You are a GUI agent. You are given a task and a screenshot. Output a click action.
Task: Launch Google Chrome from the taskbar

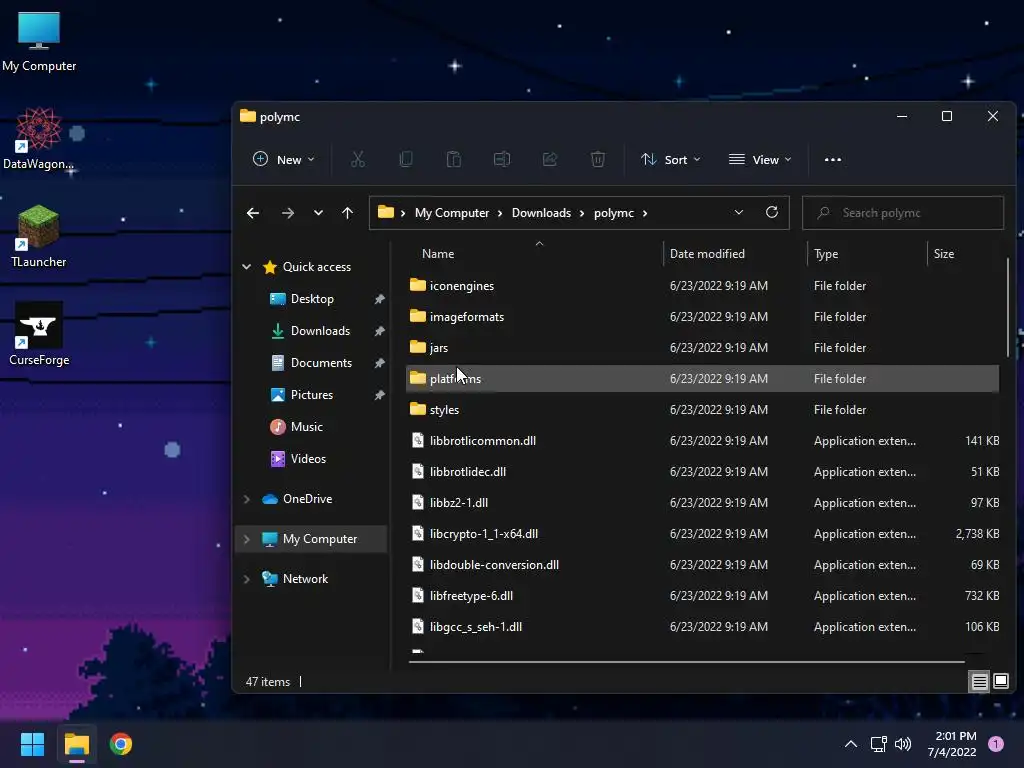click(121, 744)
